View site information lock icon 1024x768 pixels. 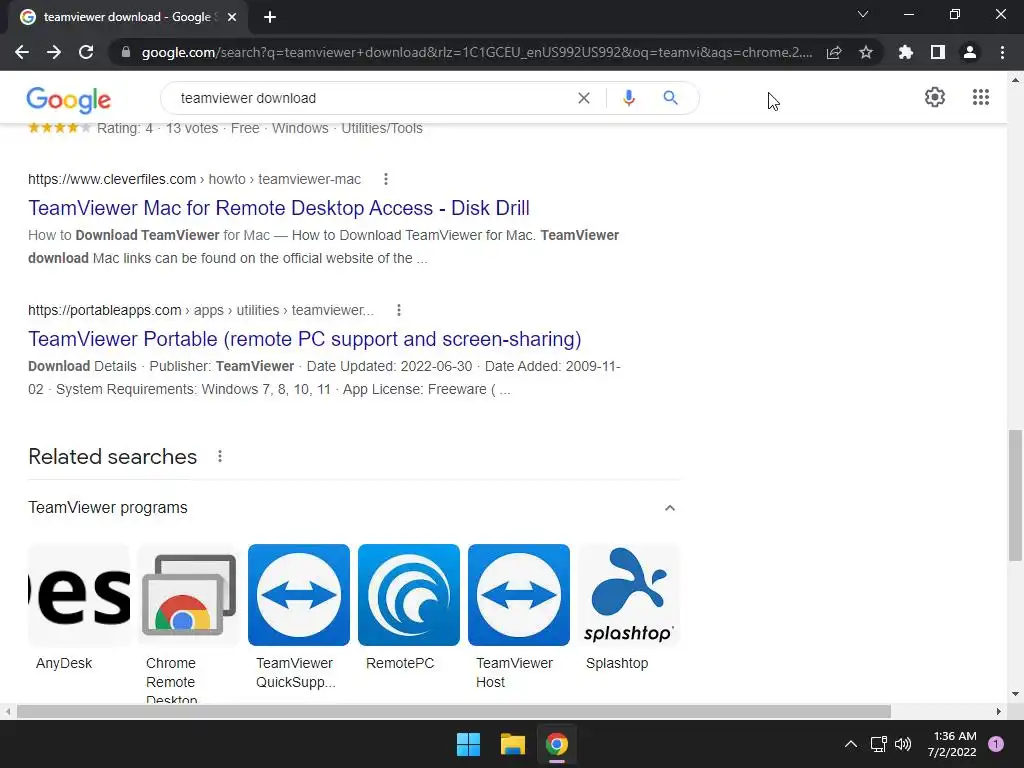[x=126, y=52]
